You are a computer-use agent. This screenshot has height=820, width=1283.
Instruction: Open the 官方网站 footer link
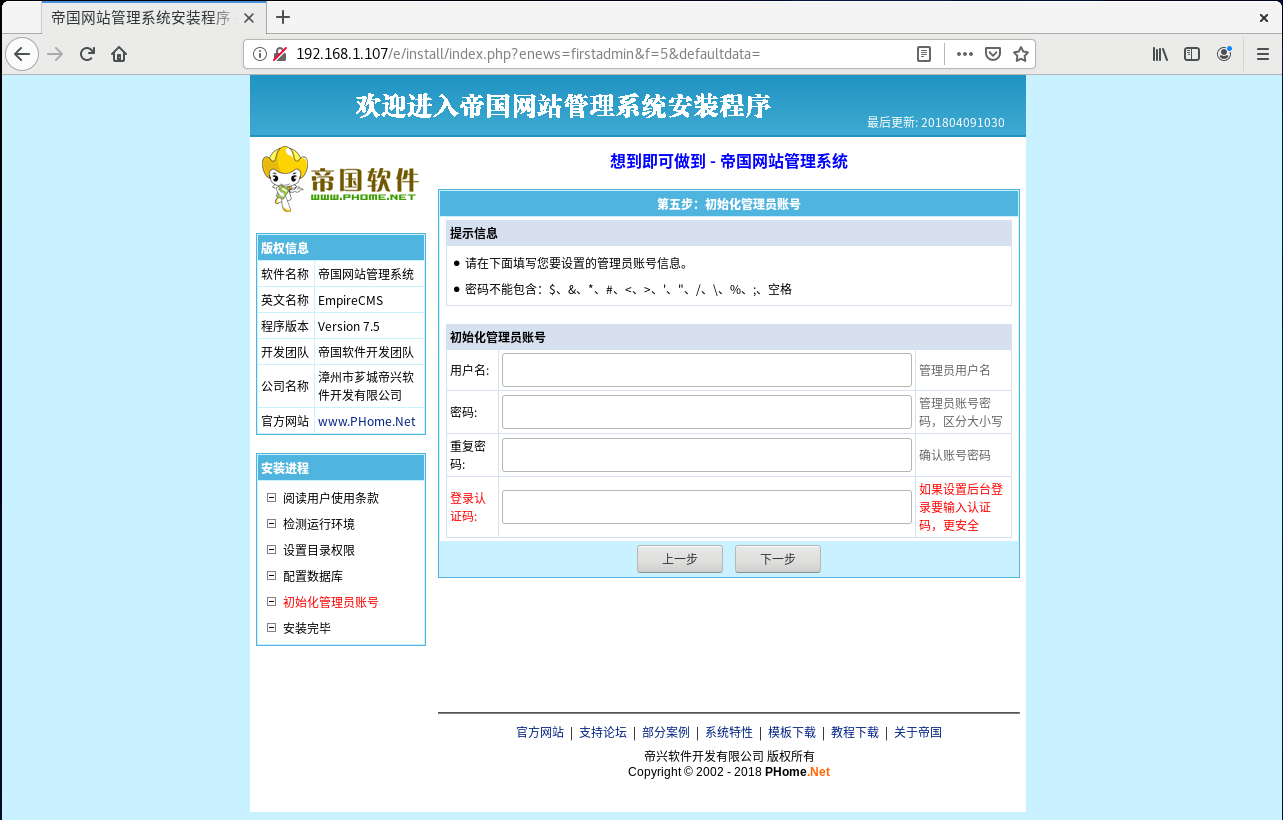[x=540, y=733]
